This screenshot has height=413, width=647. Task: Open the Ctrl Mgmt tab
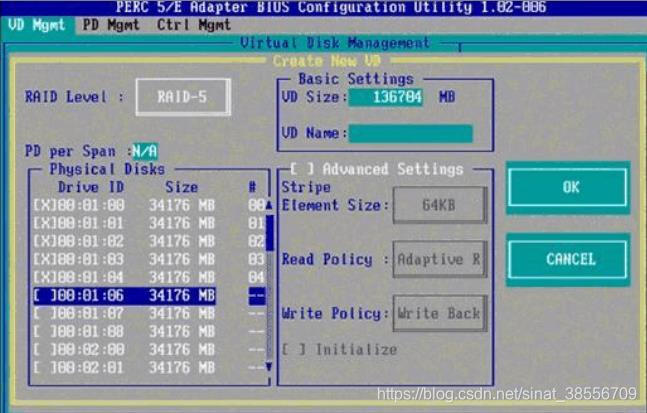pyautogui.click(x=194, y=26)
